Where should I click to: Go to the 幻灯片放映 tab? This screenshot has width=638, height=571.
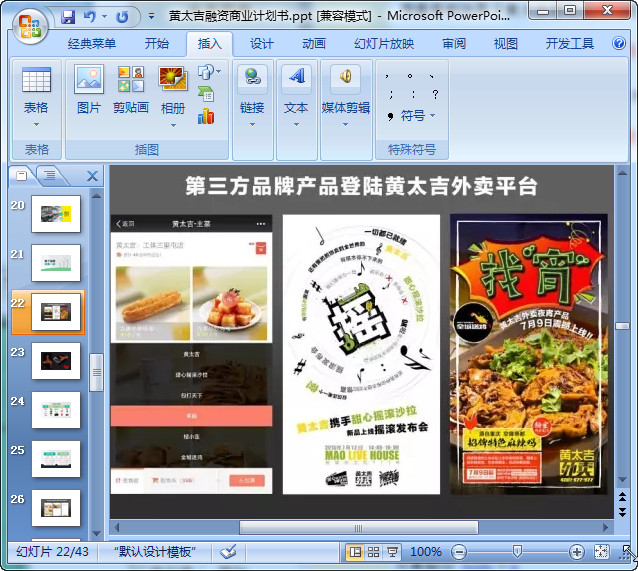[x=384, y=43]
